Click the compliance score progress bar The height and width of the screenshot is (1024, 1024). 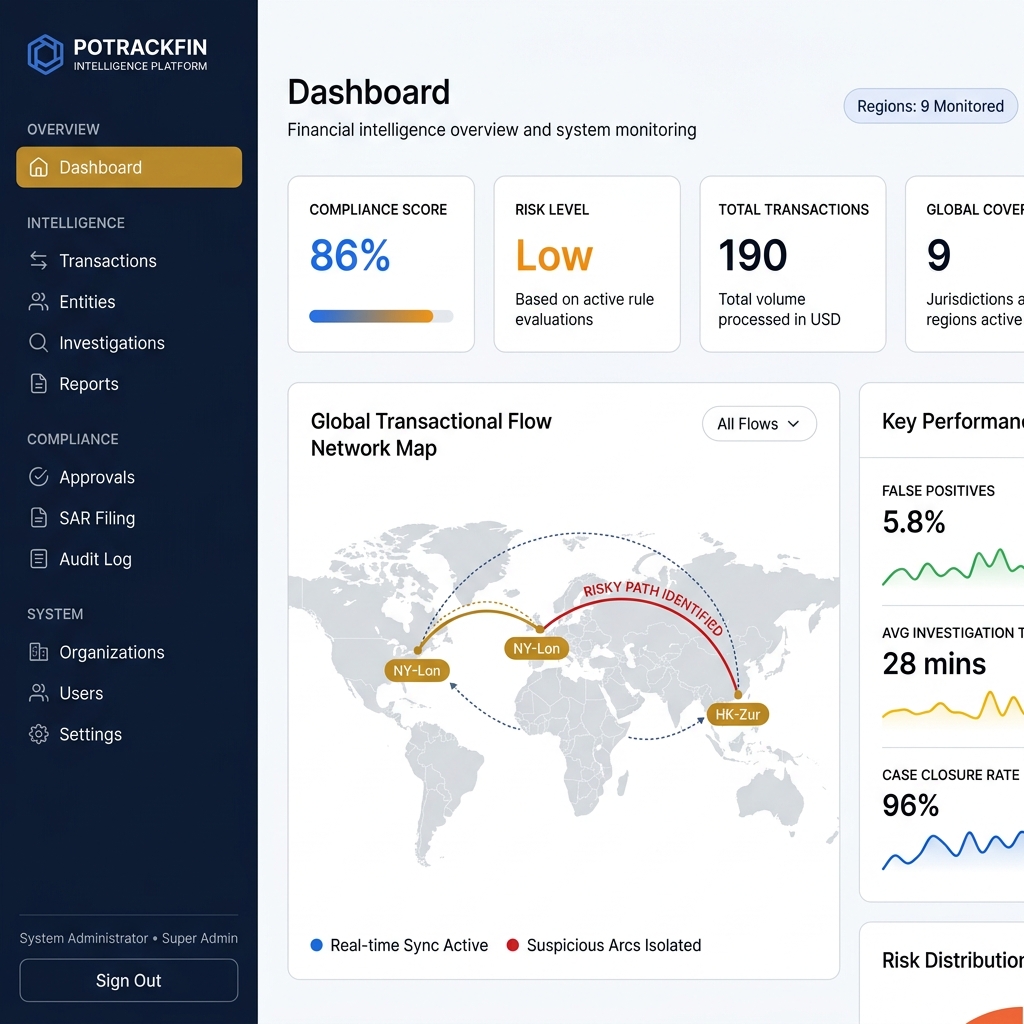pos(381,316)
